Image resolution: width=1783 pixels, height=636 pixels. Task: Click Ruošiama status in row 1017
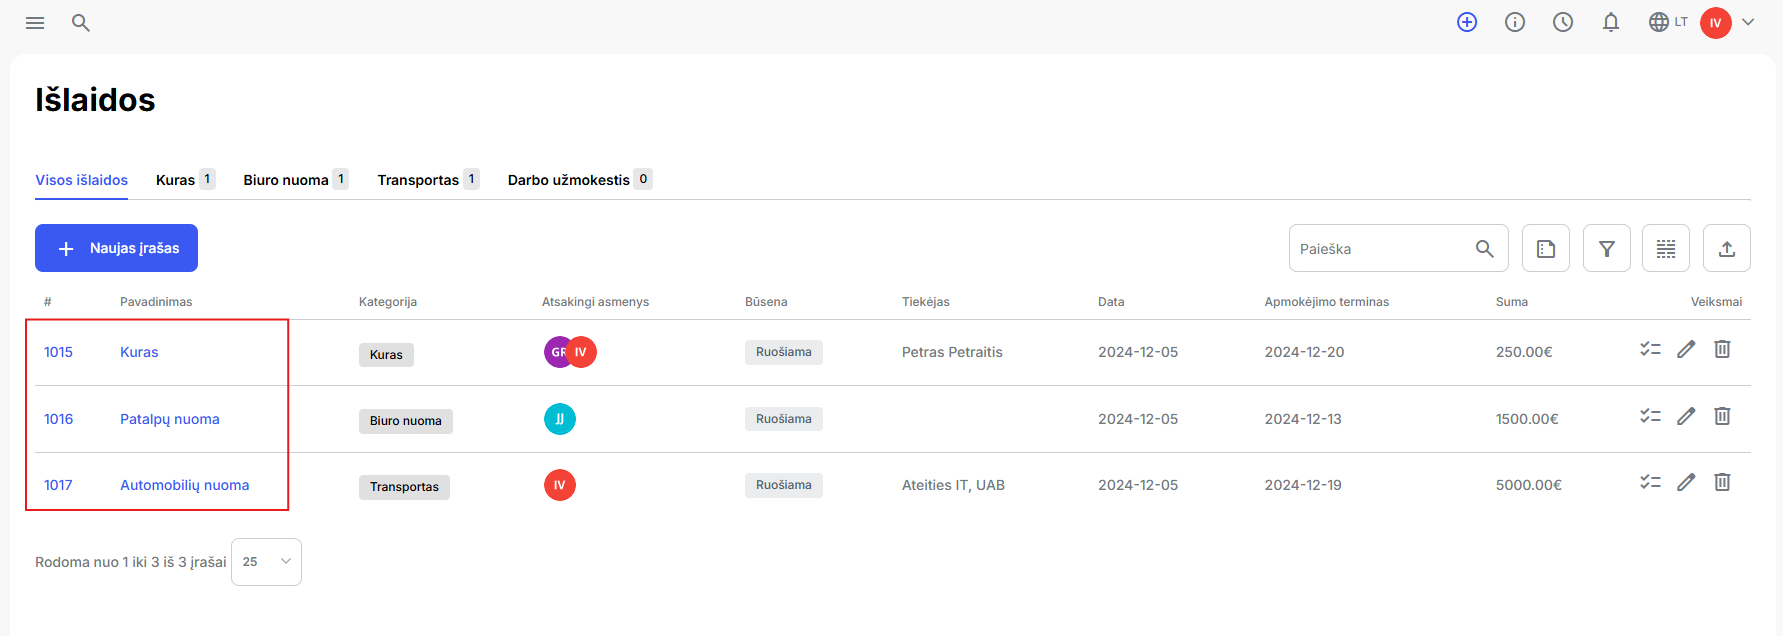coord(784,485)
